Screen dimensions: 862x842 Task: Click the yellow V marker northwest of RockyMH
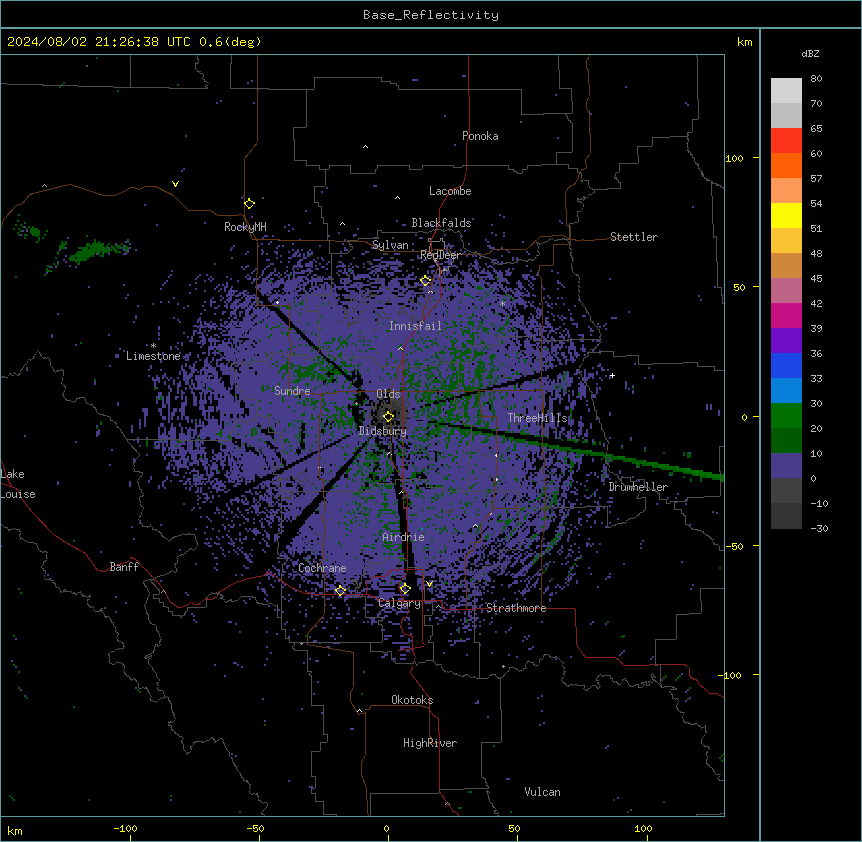click(x=175, y=184)
